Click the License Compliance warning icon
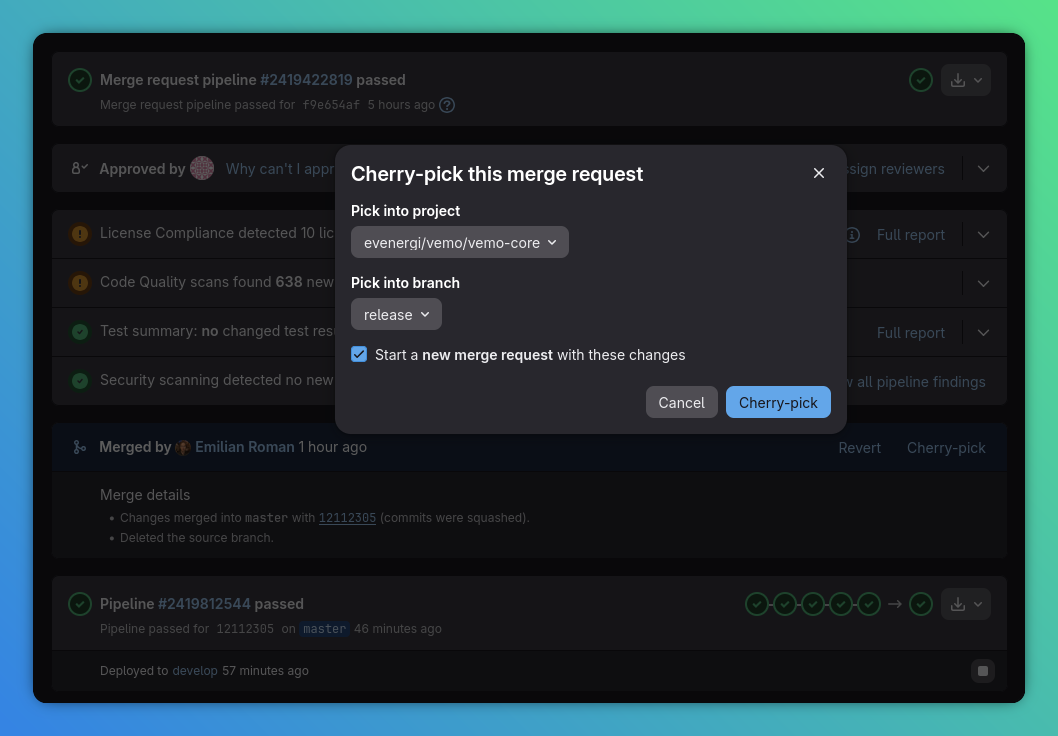 click(80, 233)
